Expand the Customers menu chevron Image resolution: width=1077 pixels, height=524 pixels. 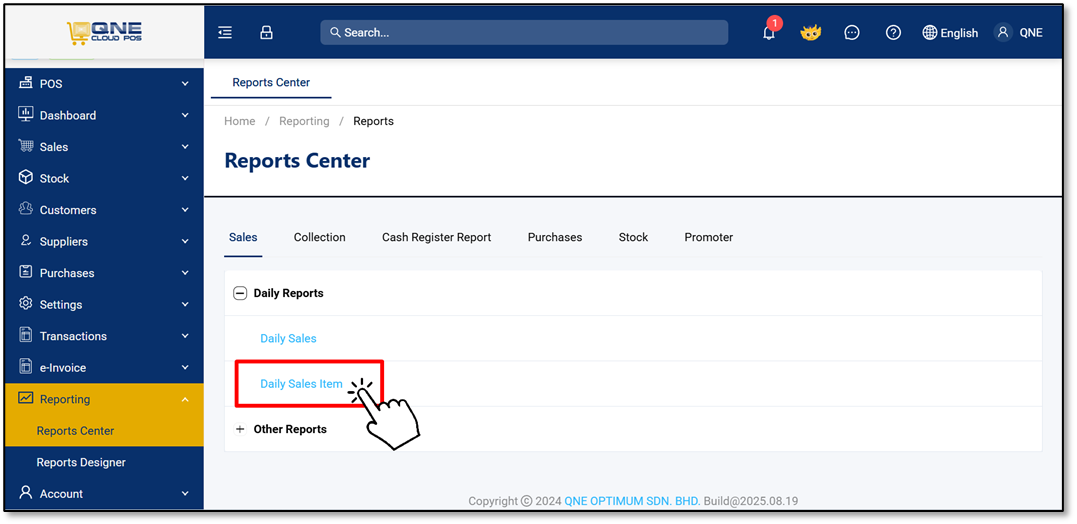pyautogui.click(x=185, y=210)
